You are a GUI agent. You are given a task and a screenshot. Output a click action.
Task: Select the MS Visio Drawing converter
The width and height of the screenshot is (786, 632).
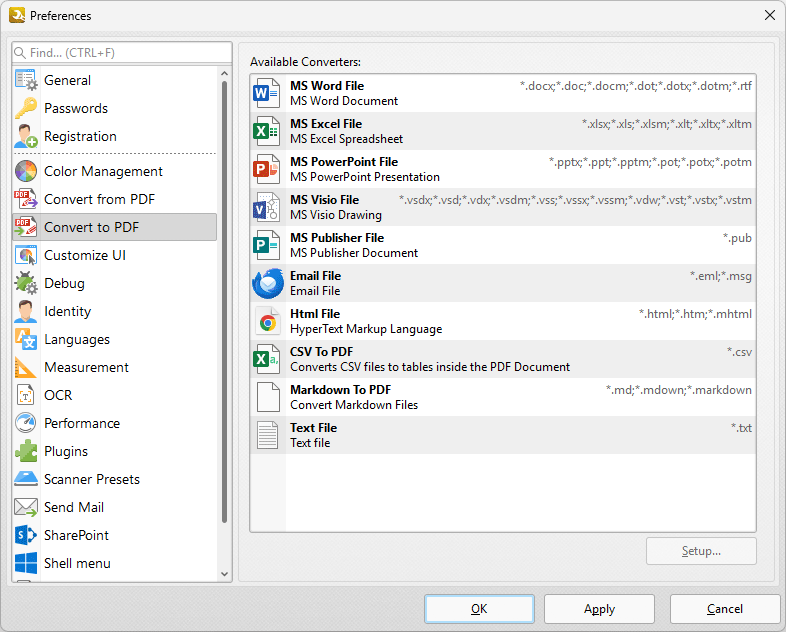[503, 207]
